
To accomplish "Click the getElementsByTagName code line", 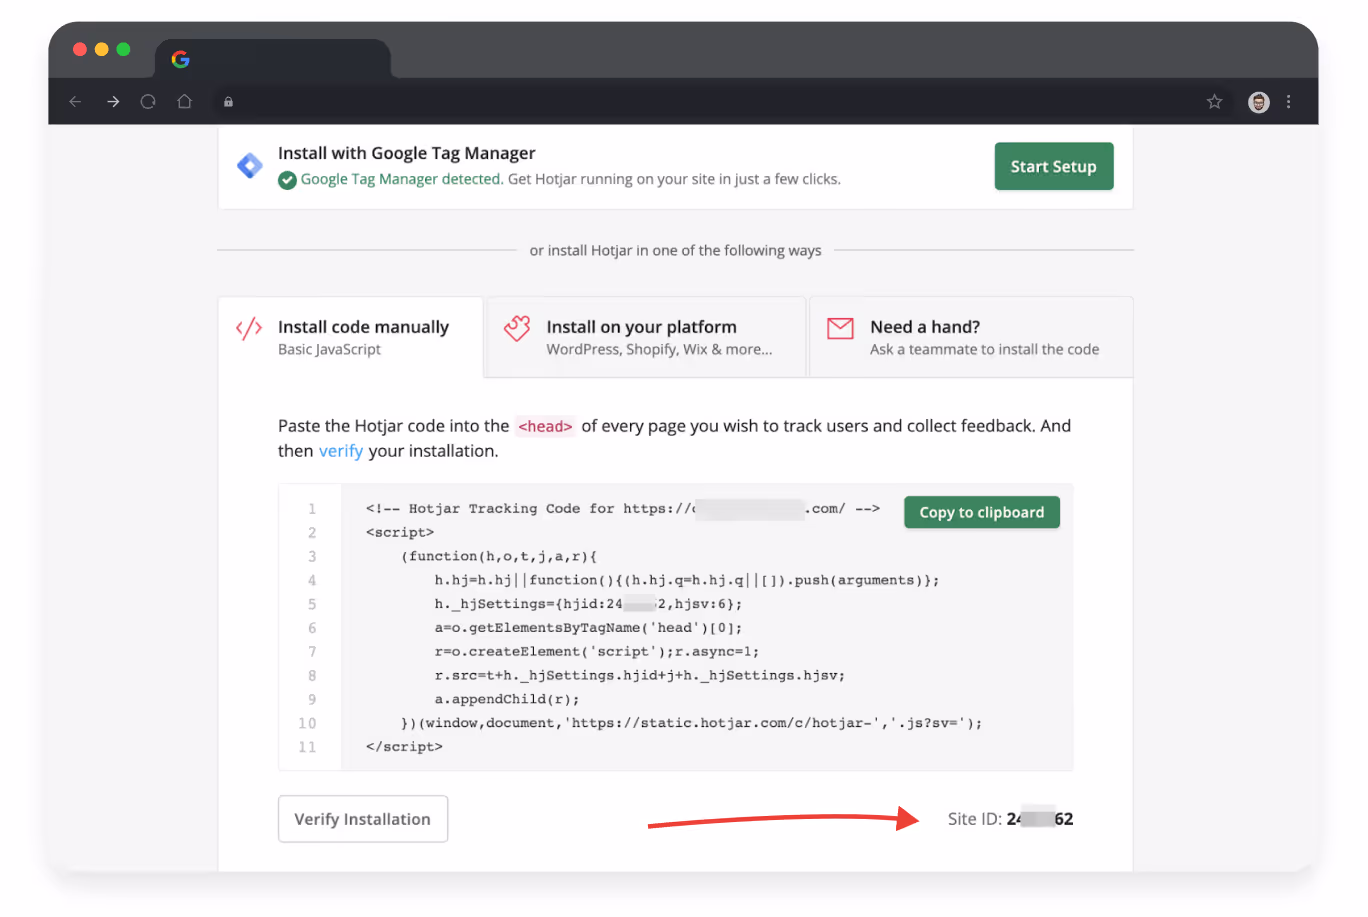I will pos(588,628).
